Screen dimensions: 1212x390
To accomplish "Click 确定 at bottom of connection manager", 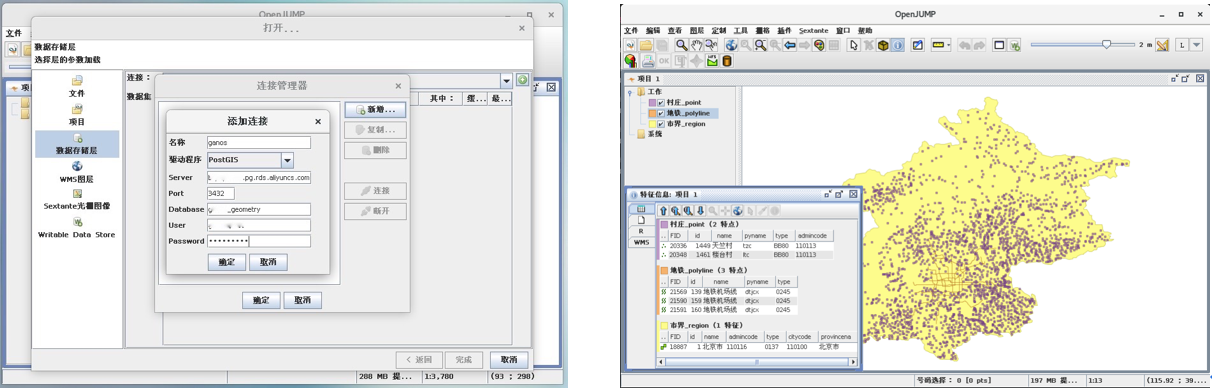I will coord(261,300).
